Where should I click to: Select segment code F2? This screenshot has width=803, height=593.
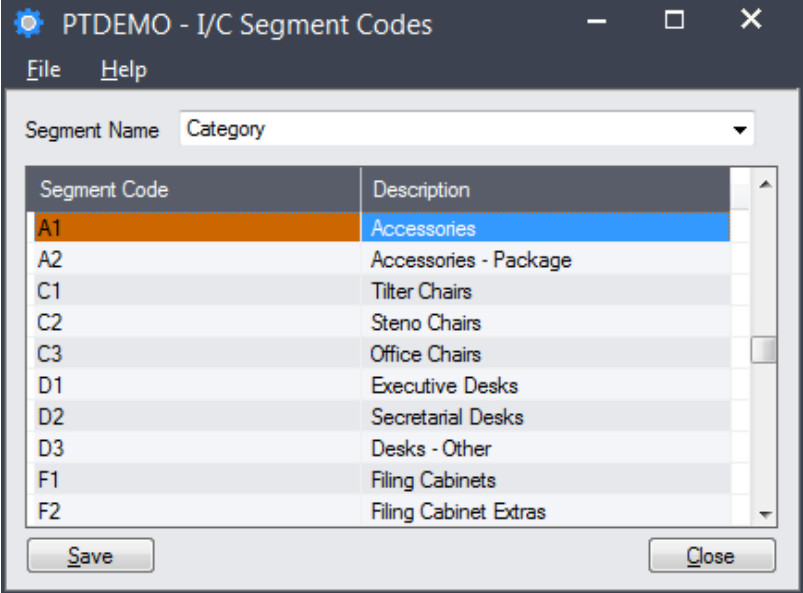tap(197, 511)
